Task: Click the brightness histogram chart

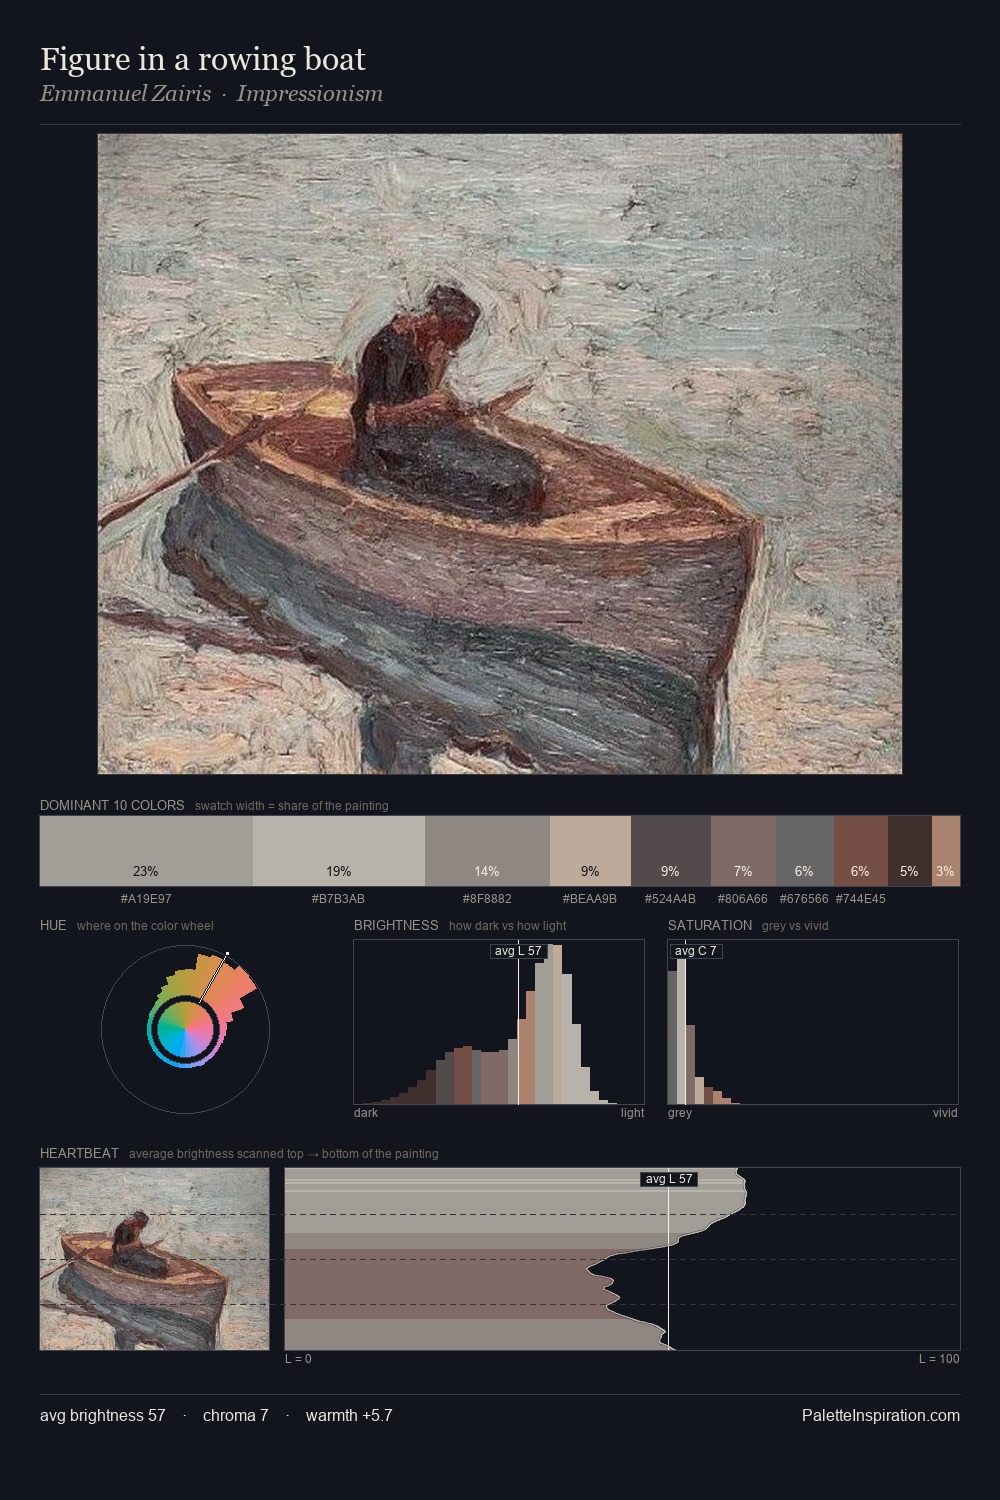Action: [499, 1022]
